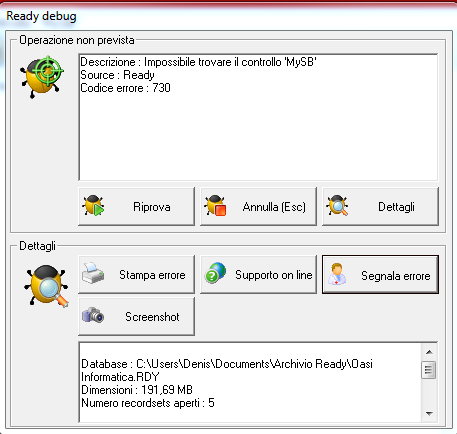Image resolution: width=457 pixels, height=434 pixels.
Task: Click the scrollbar thumb in the database details box
Action: click(429, 370)
